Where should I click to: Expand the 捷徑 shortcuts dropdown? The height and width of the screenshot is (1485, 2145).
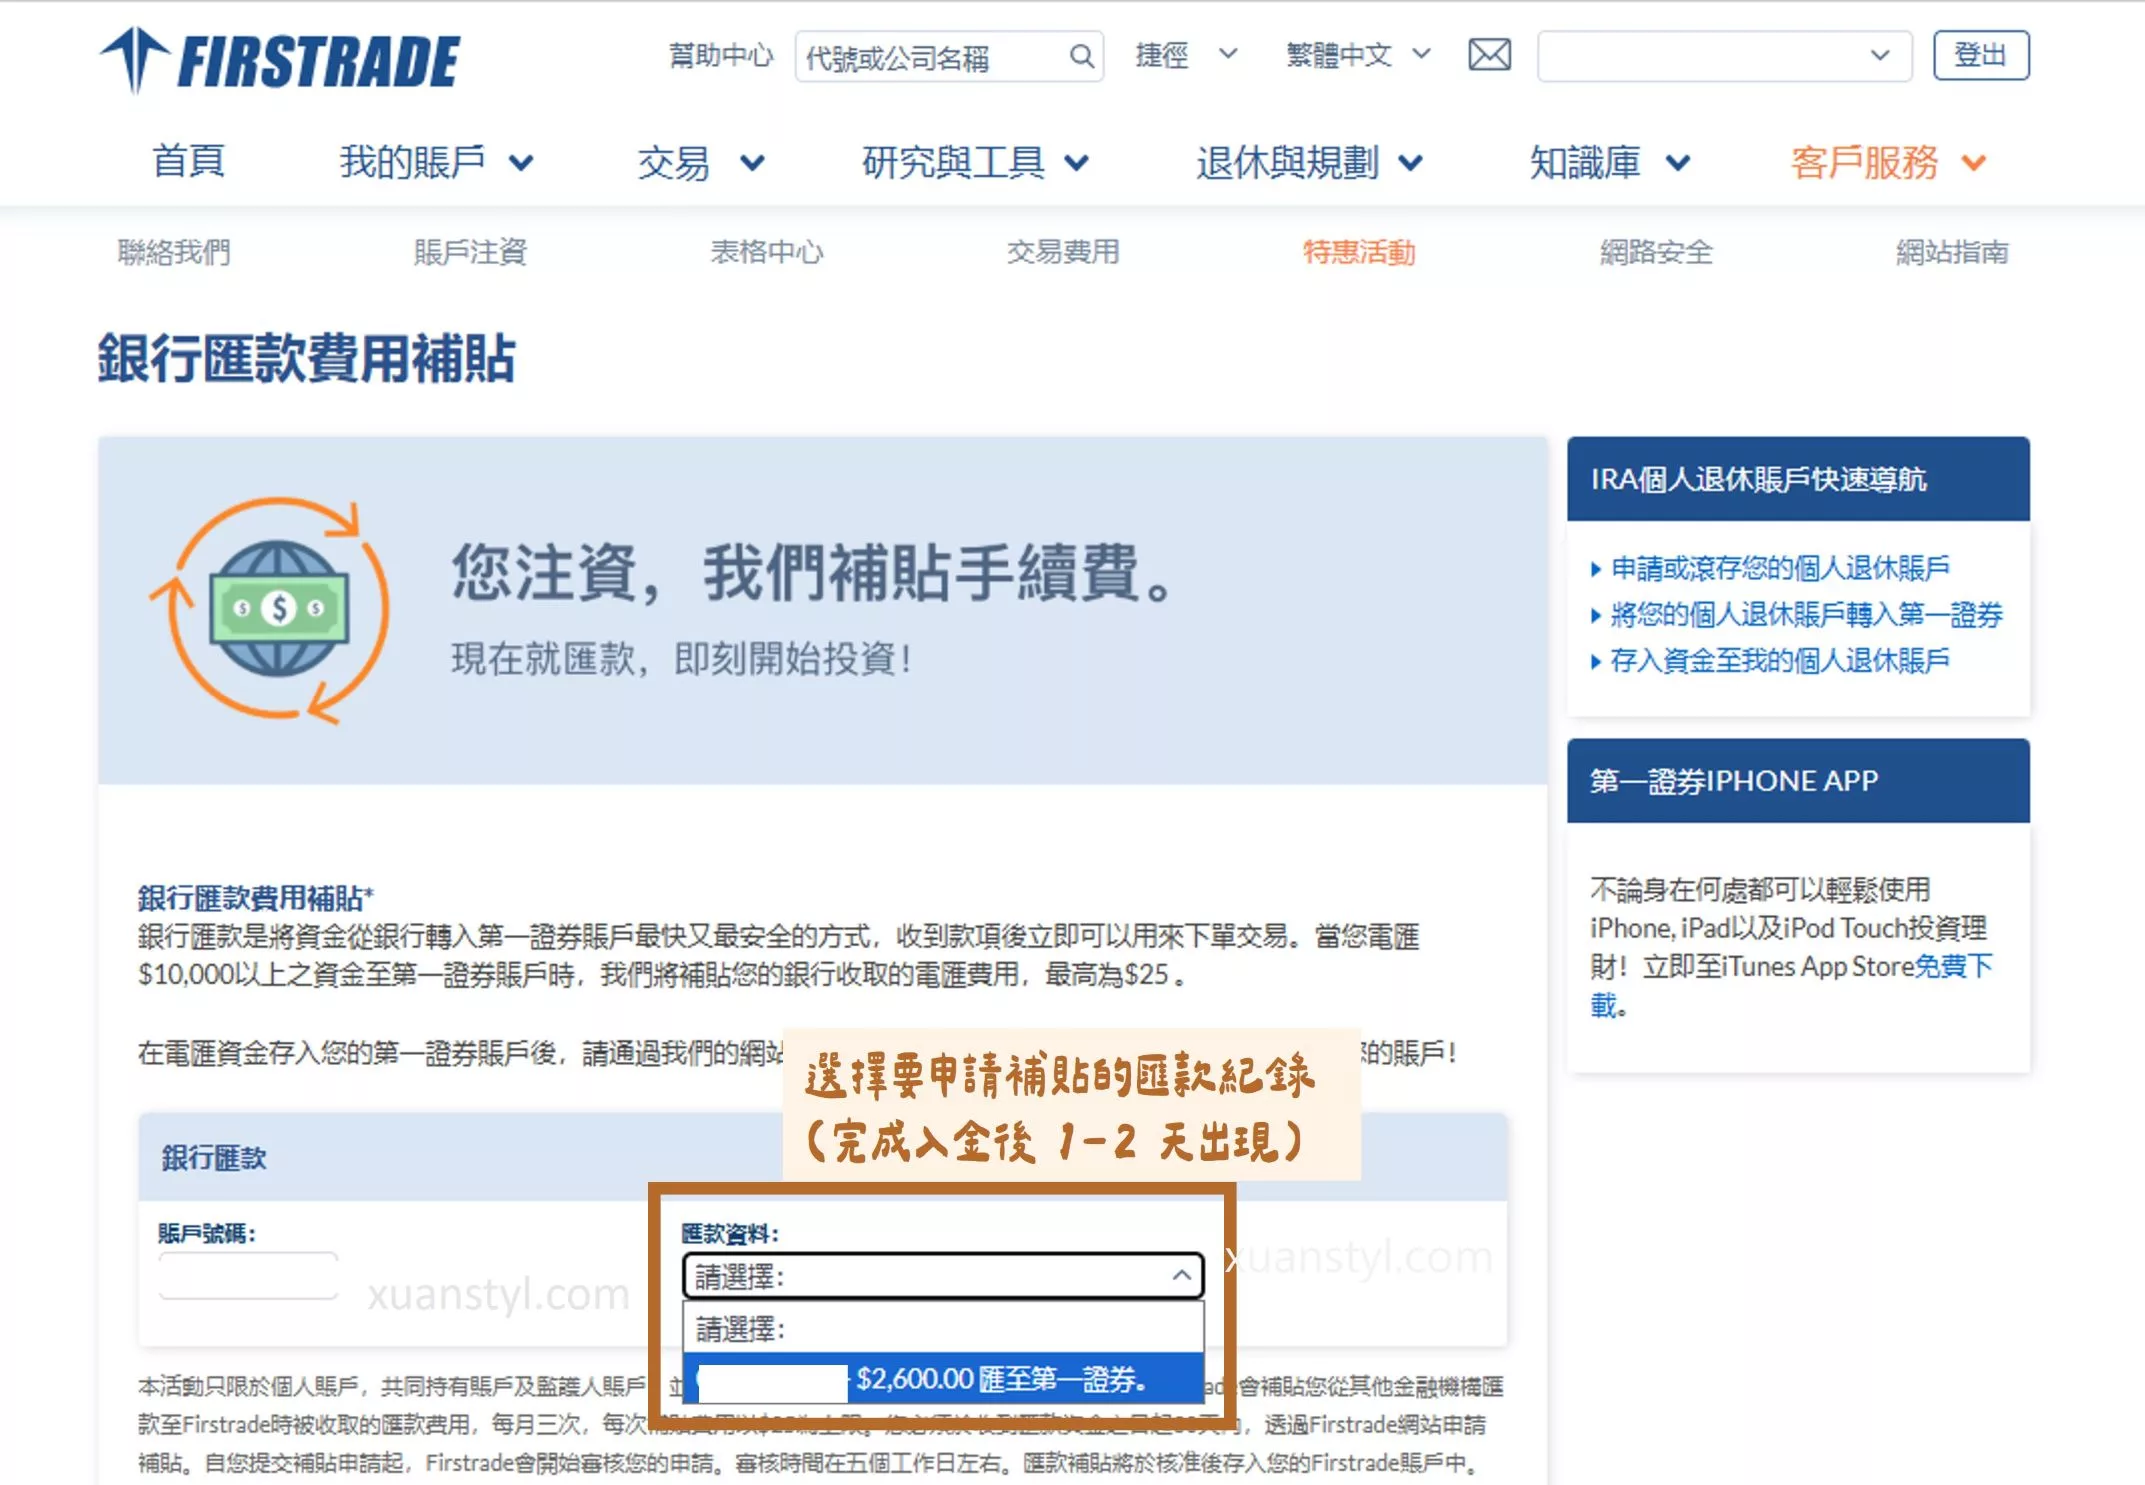point(1187,55)
